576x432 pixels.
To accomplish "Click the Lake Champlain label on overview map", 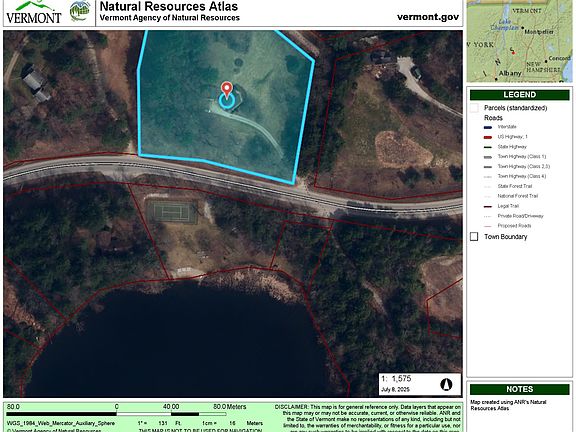I will point(505,25).
